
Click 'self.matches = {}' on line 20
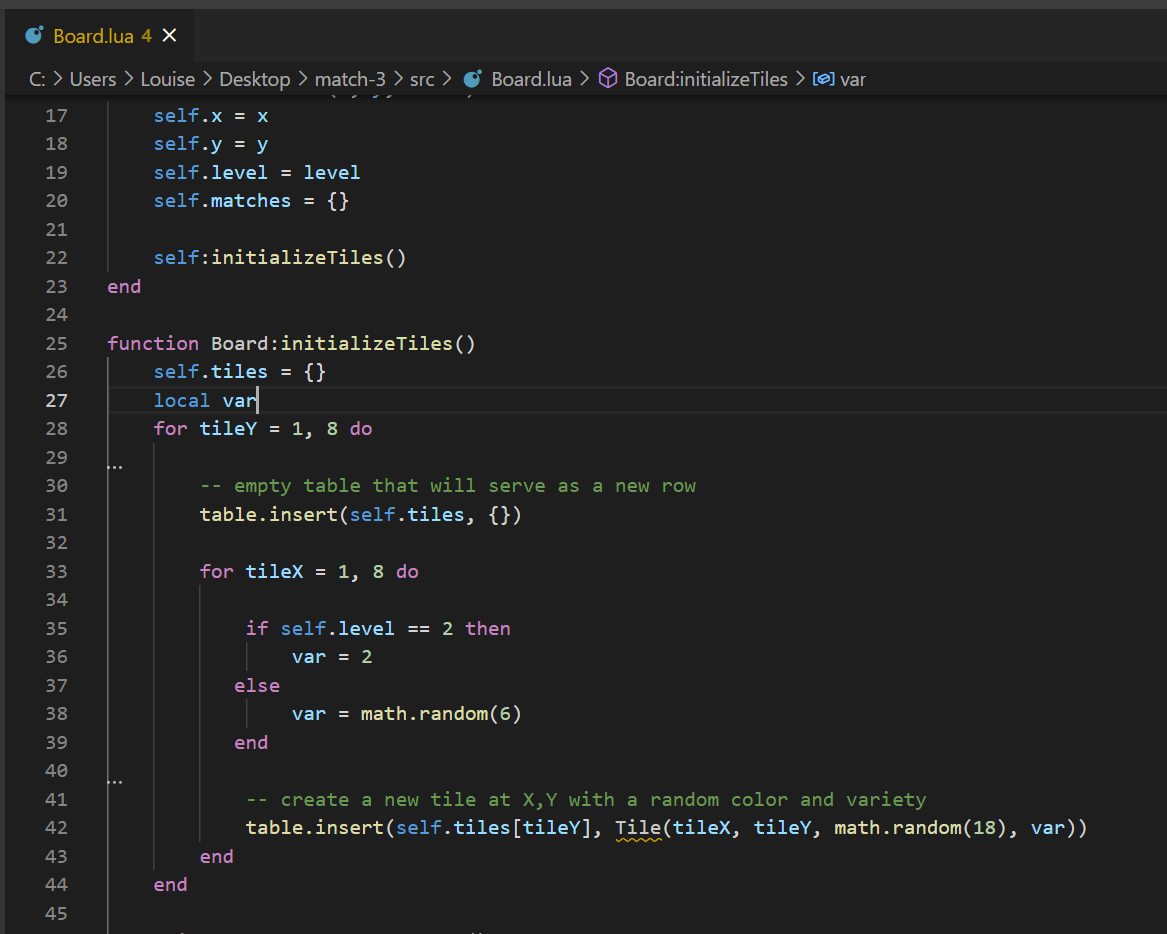(x=251, y=201)
